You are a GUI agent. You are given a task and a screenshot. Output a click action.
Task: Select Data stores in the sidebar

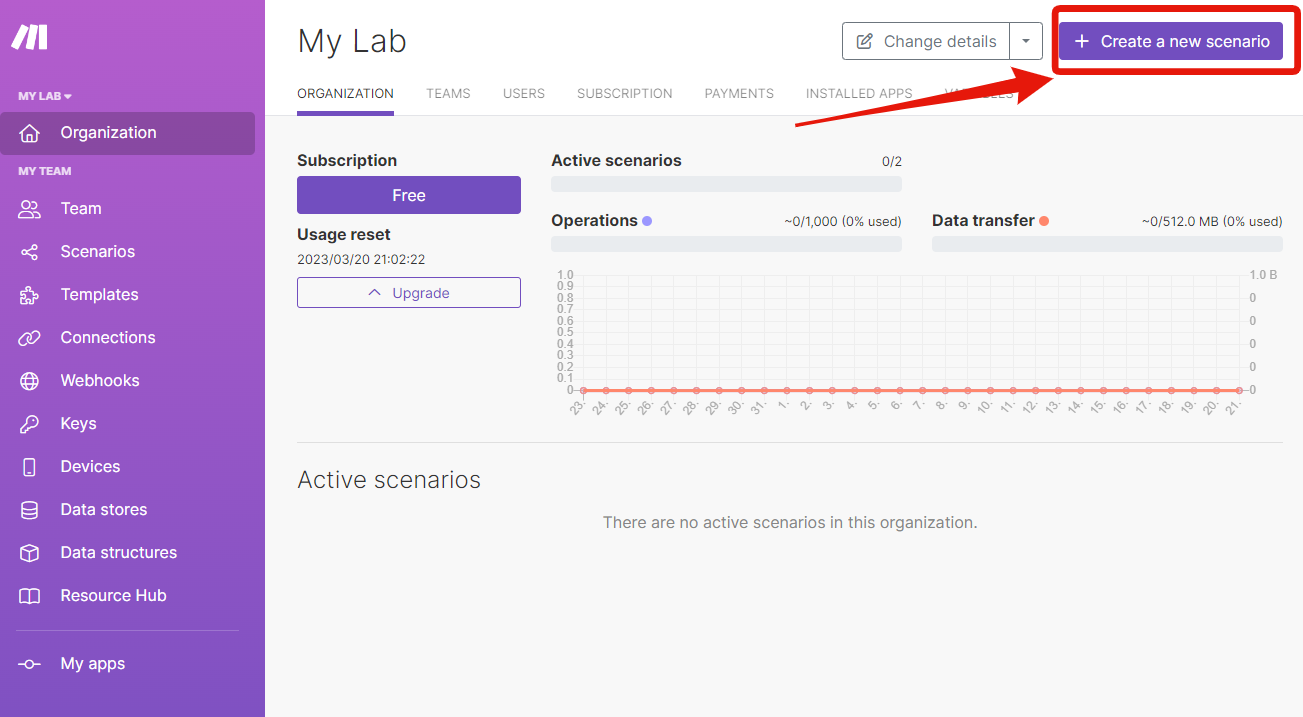(103, 509)
